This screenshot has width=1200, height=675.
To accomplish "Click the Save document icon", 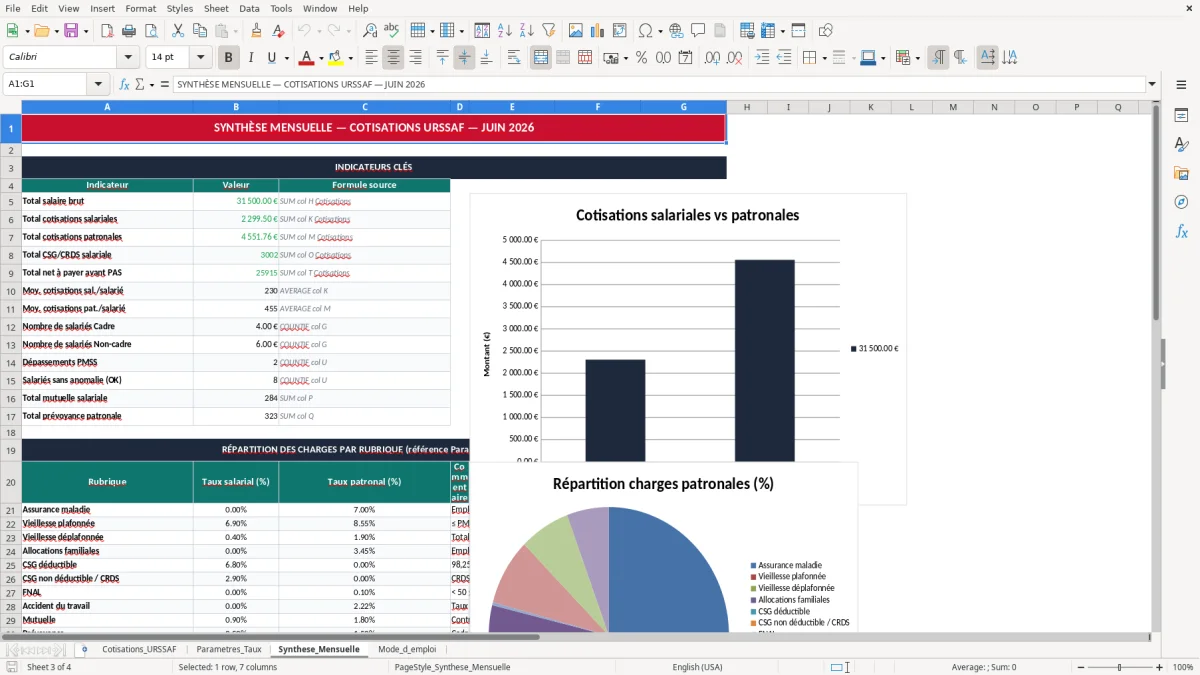I will tap(71, 31).
